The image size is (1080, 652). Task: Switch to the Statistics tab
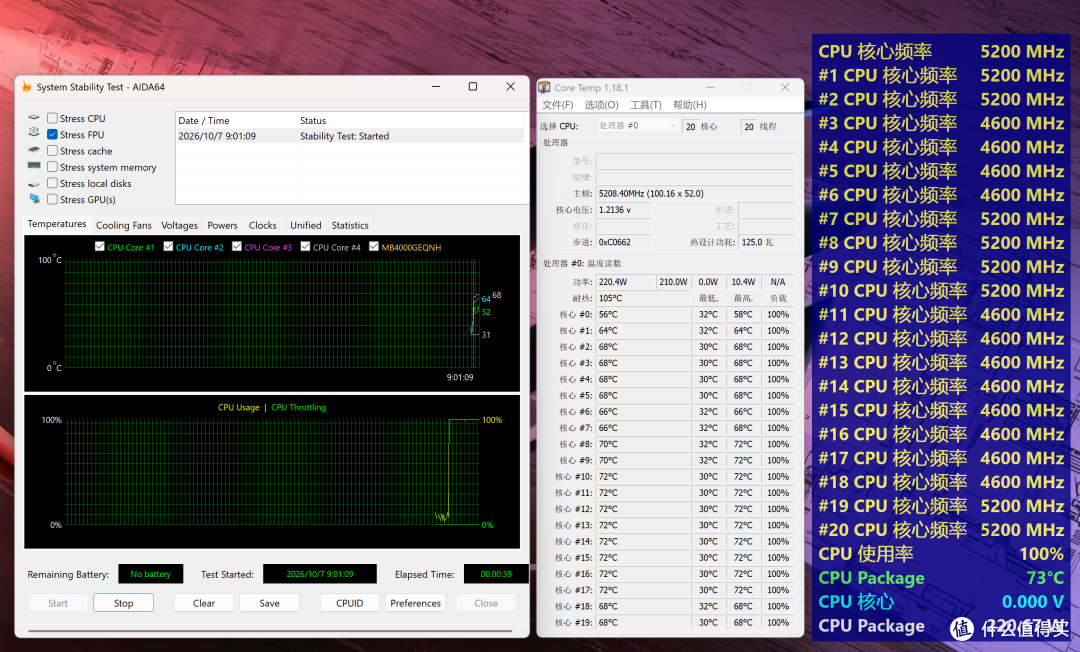(x=350, y=225)
